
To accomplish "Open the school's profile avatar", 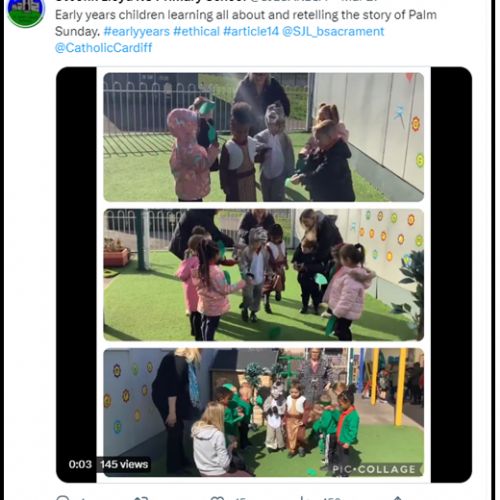I will point(26,10).
